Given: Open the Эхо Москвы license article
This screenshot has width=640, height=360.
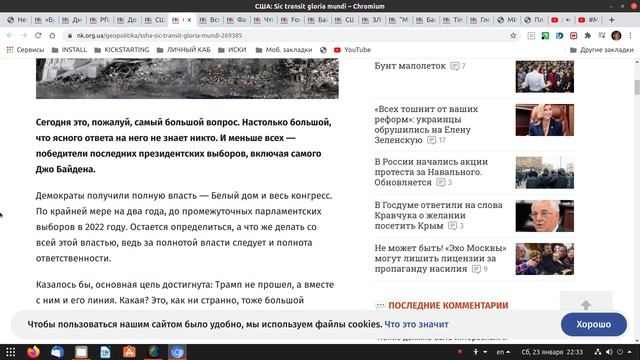Looking at the screenshot, I should pyautogui.click(x=440, y=258).
